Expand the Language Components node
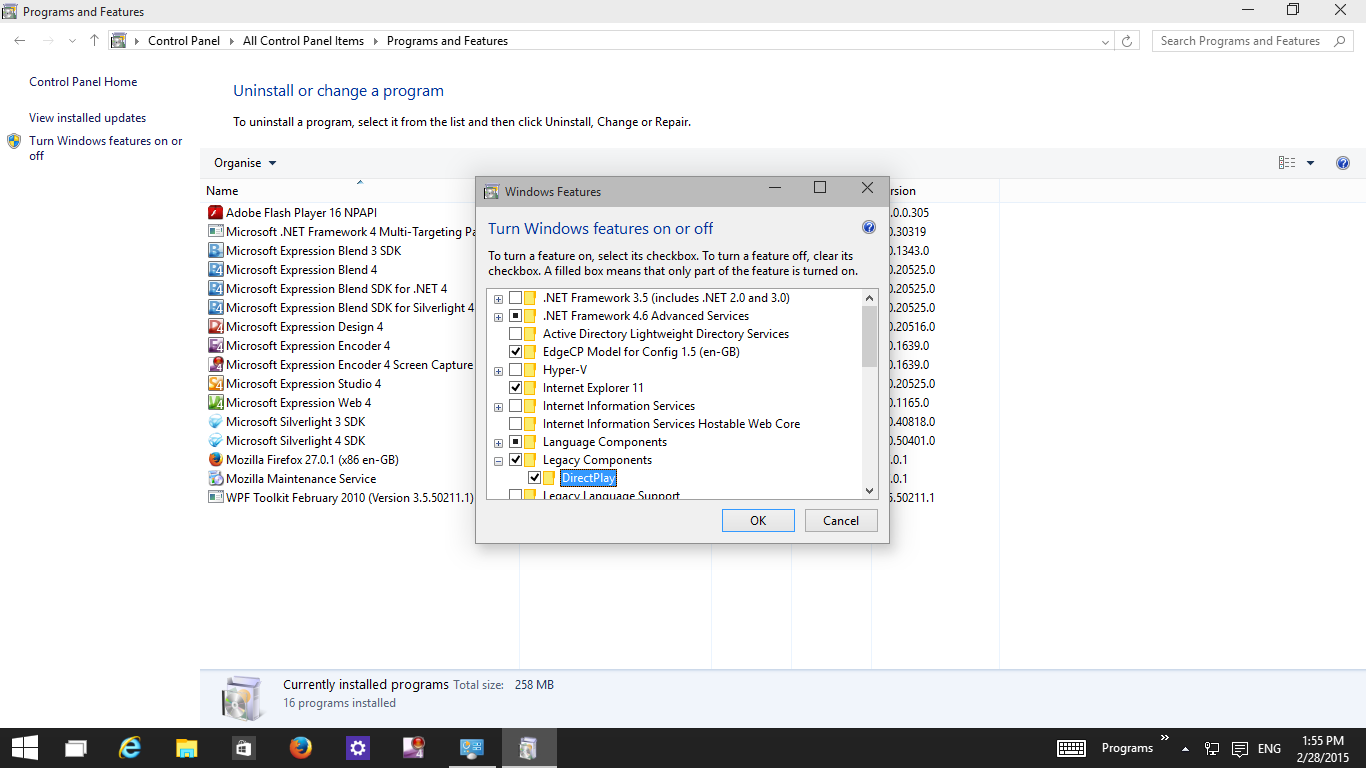The height and width of the screenshot is (768, 1366). click(498, 443)
